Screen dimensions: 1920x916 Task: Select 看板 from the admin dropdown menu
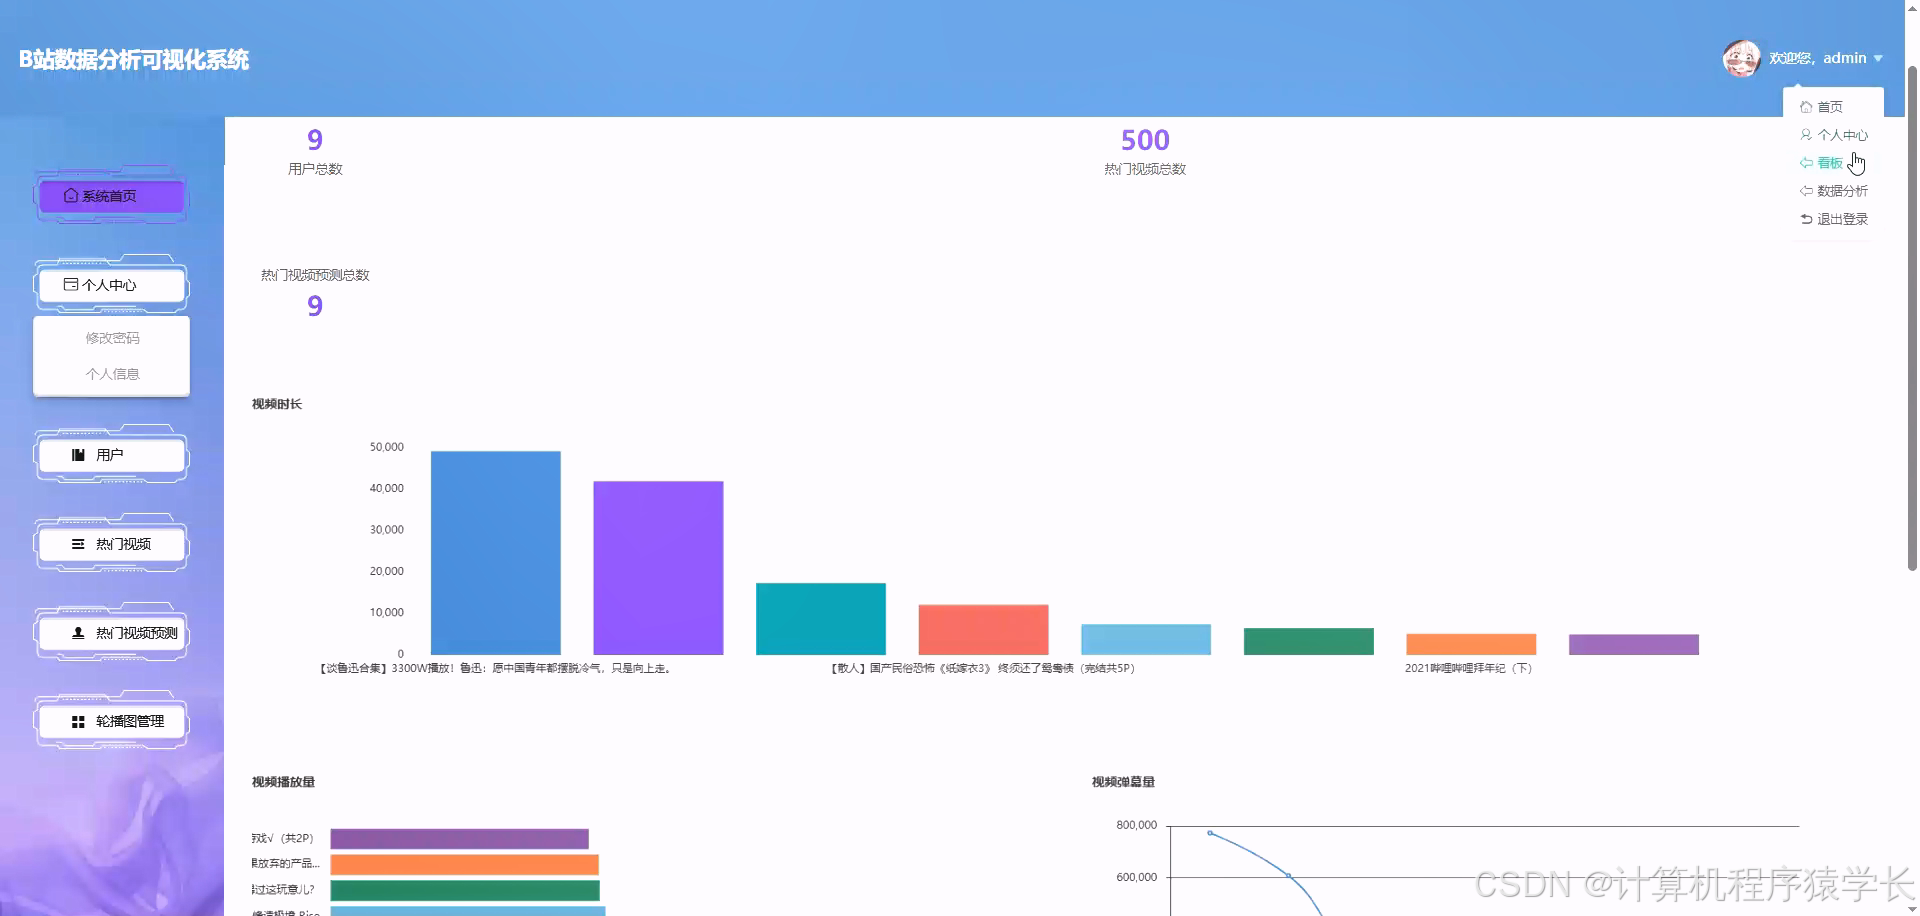(1830, 163)
